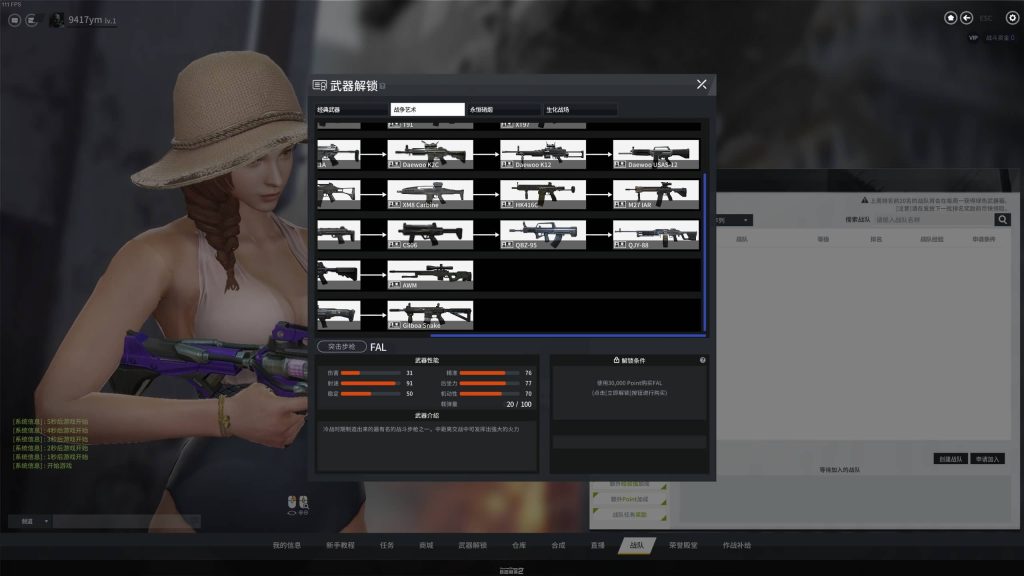This screenshot has width=1024, height=576.
Task: Click the help question mark in unlock conditions
Action: click(x=702, y=360)
